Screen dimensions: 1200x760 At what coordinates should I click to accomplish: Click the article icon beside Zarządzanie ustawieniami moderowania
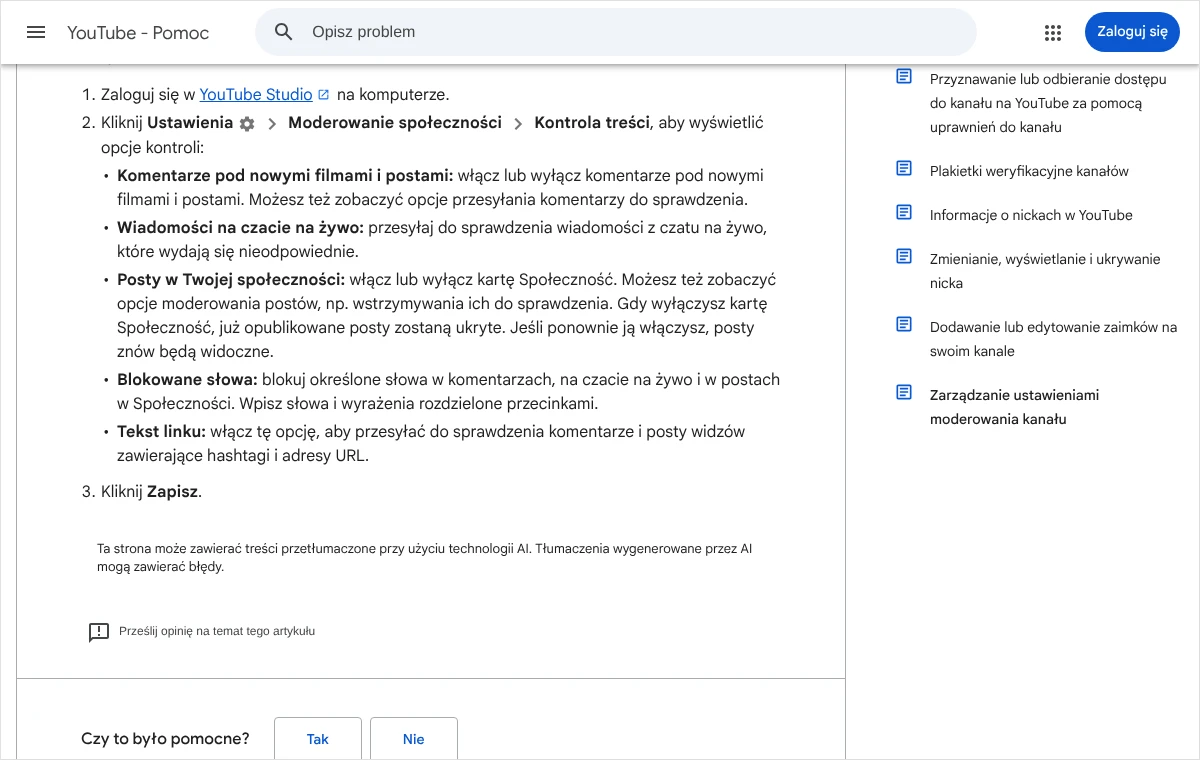[904, 393]
